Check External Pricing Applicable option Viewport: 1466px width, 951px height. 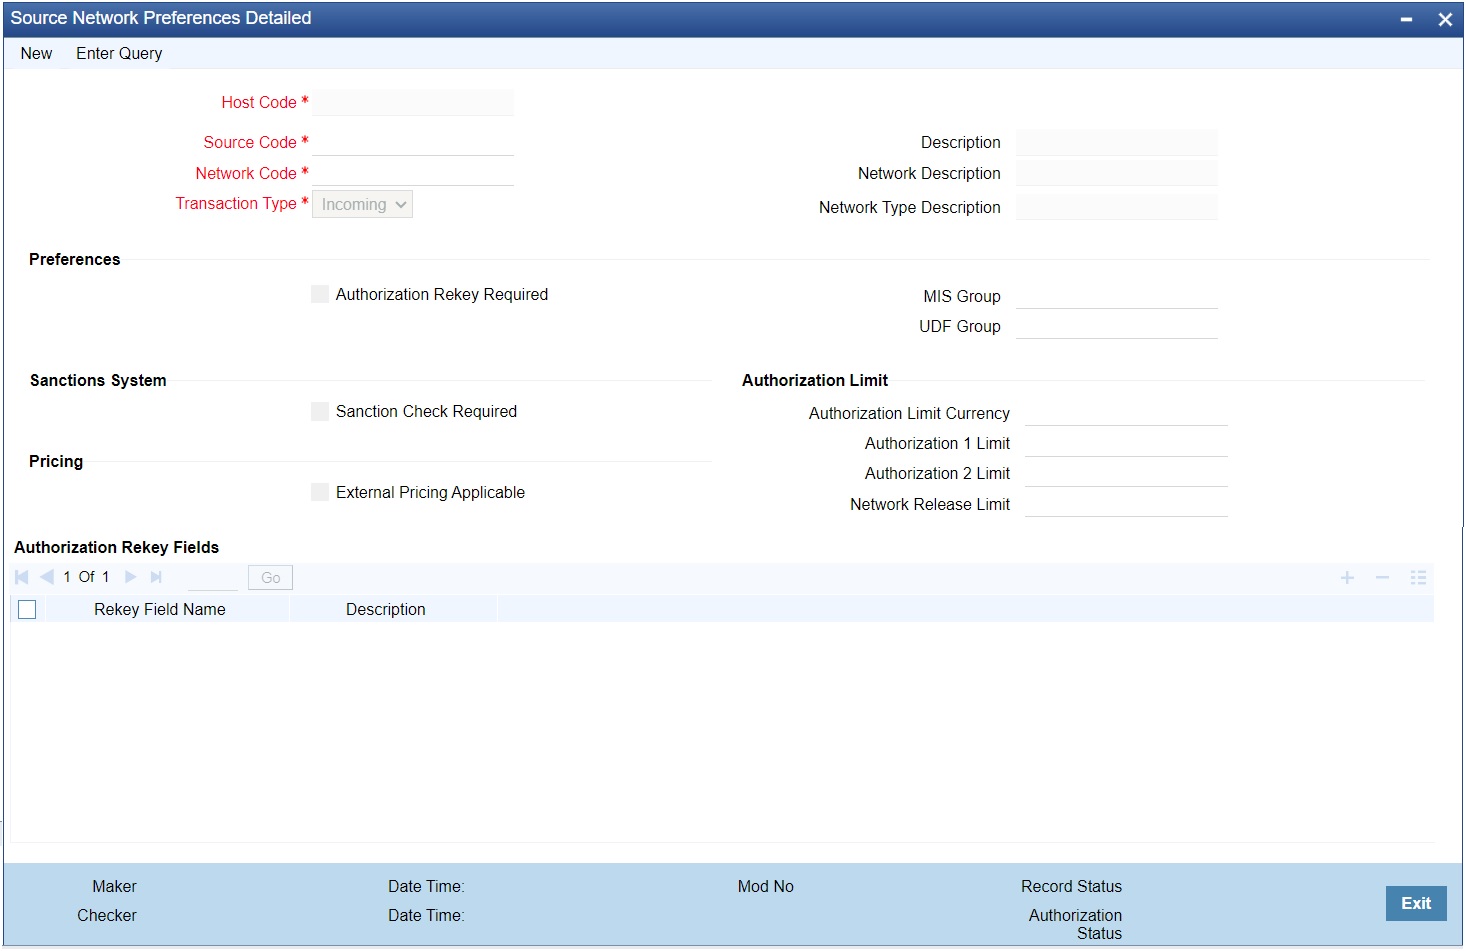pyautogui.click(x=320, y=492)
